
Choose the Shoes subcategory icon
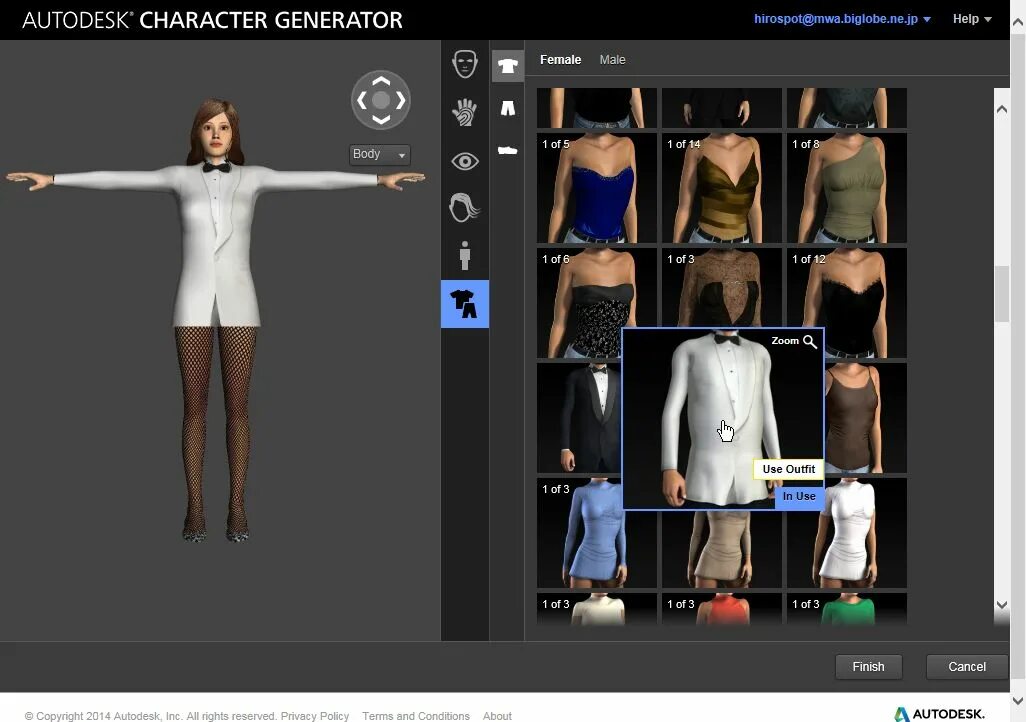click(508, 151)
